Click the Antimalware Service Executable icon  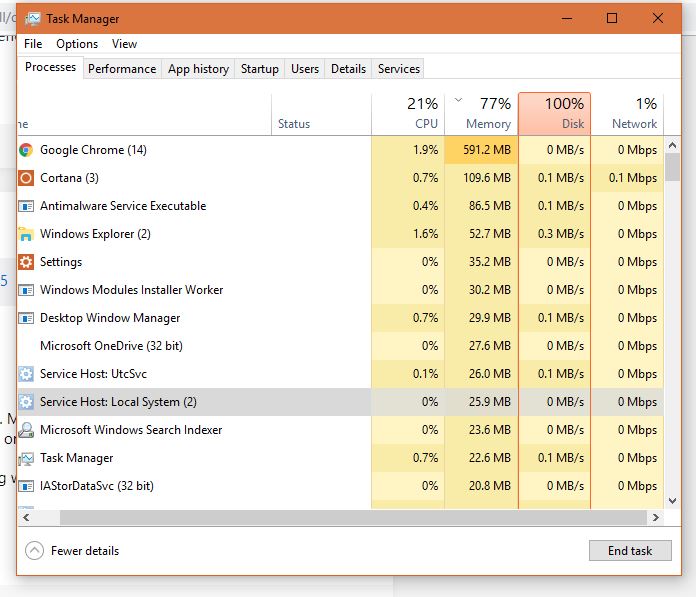click(x=26, y=206)
